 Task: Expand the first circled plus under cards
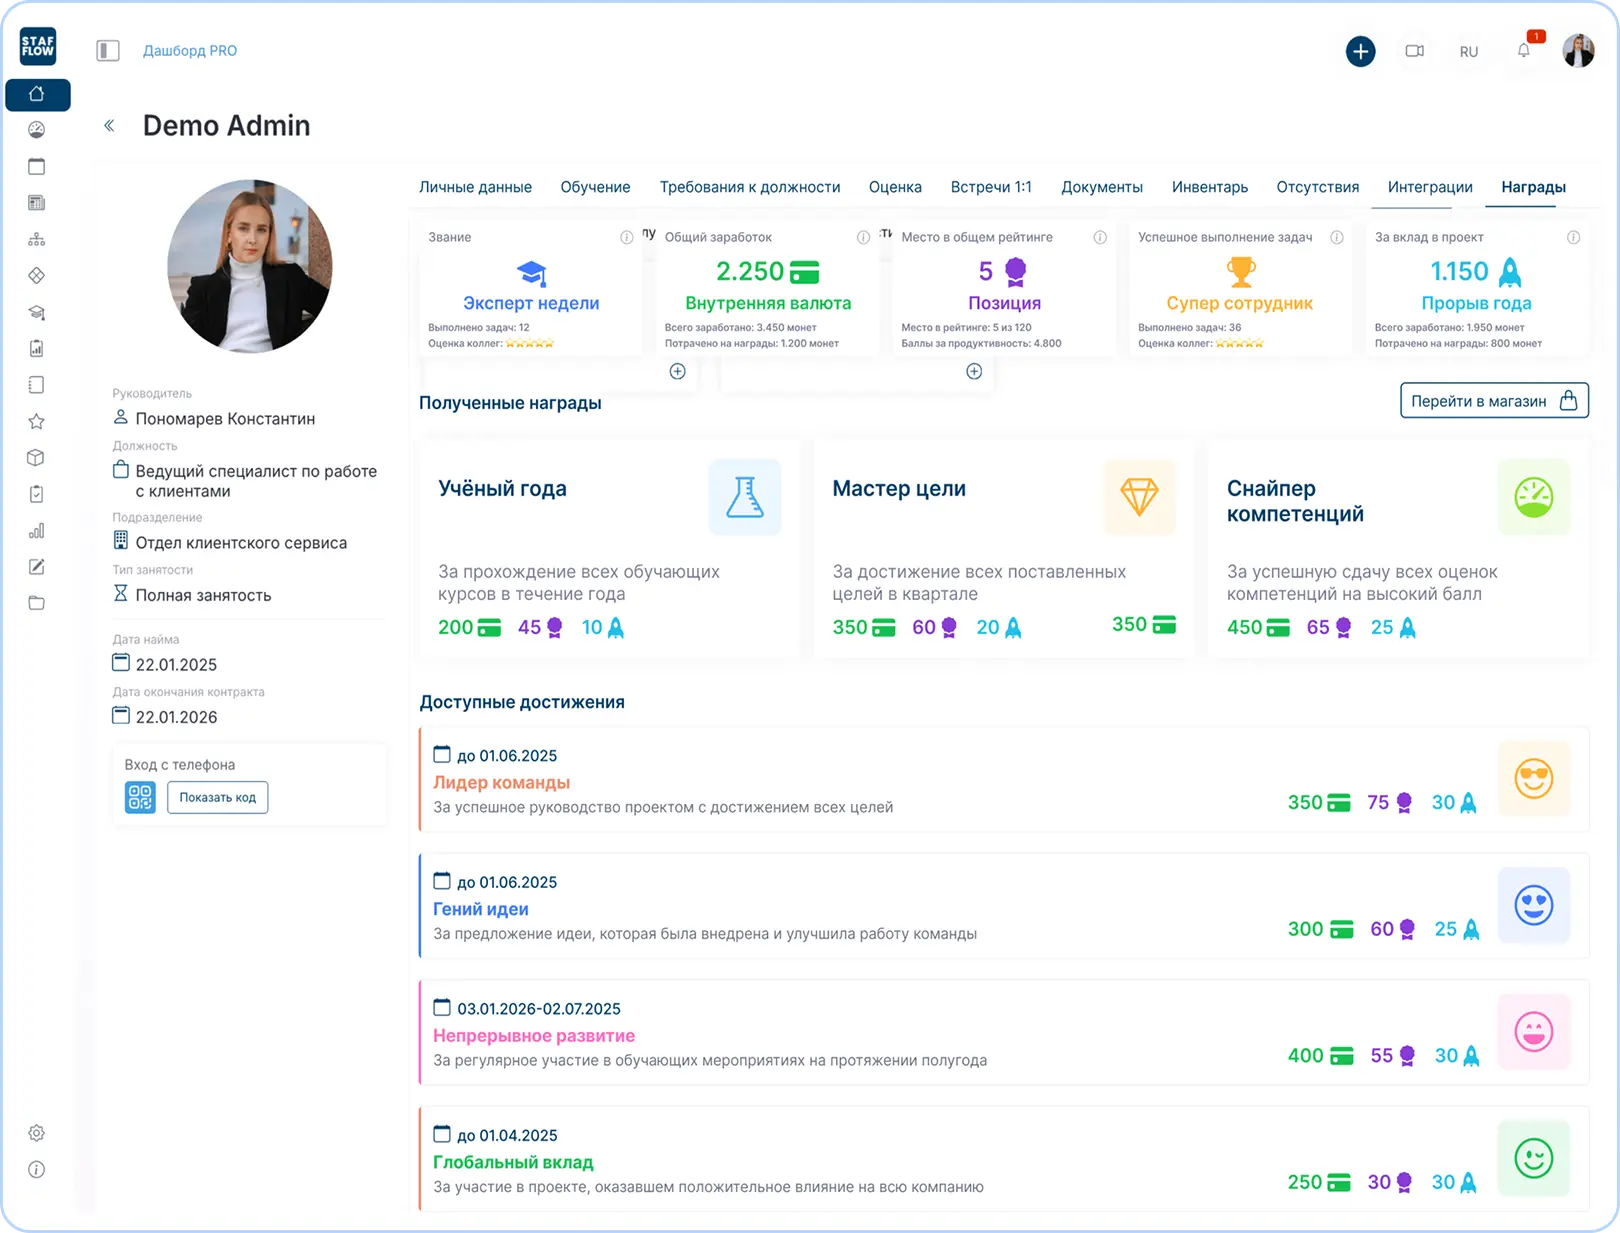tap(677, 371)
